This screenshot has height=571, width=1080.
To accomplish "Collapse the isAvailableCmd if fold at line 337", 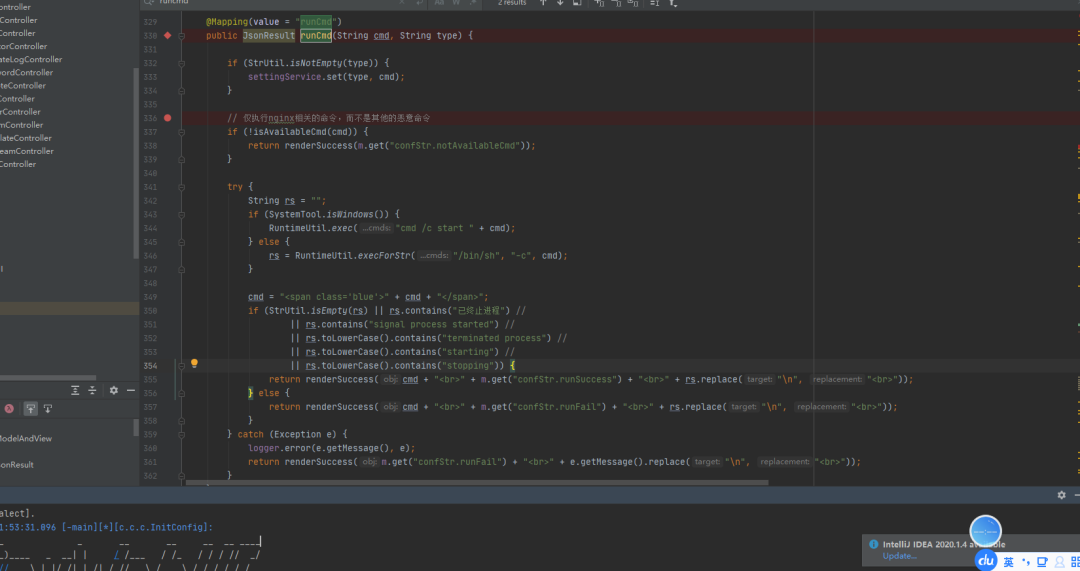I will click(181, 132).
